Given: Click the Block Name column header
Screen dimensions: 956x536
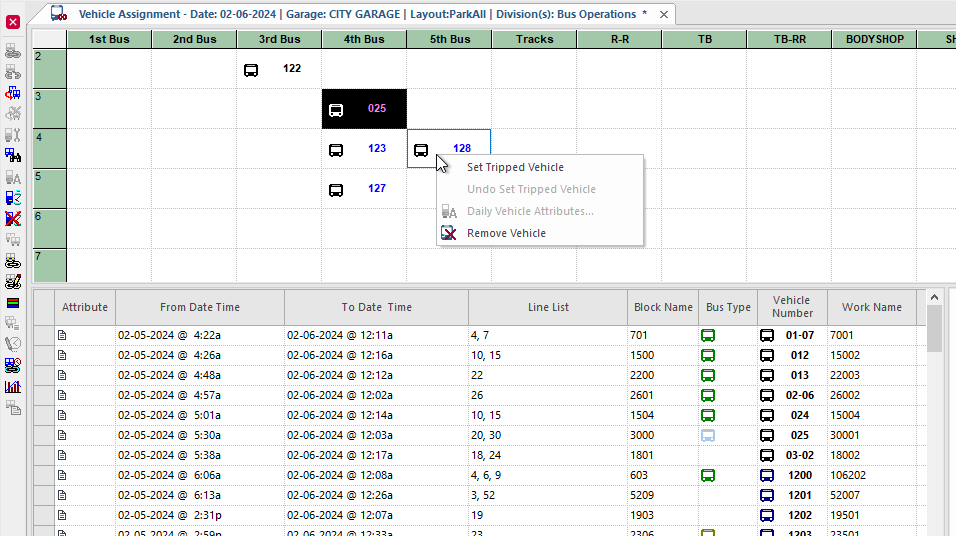Looking at the screenshot, I should click(663, 307).
